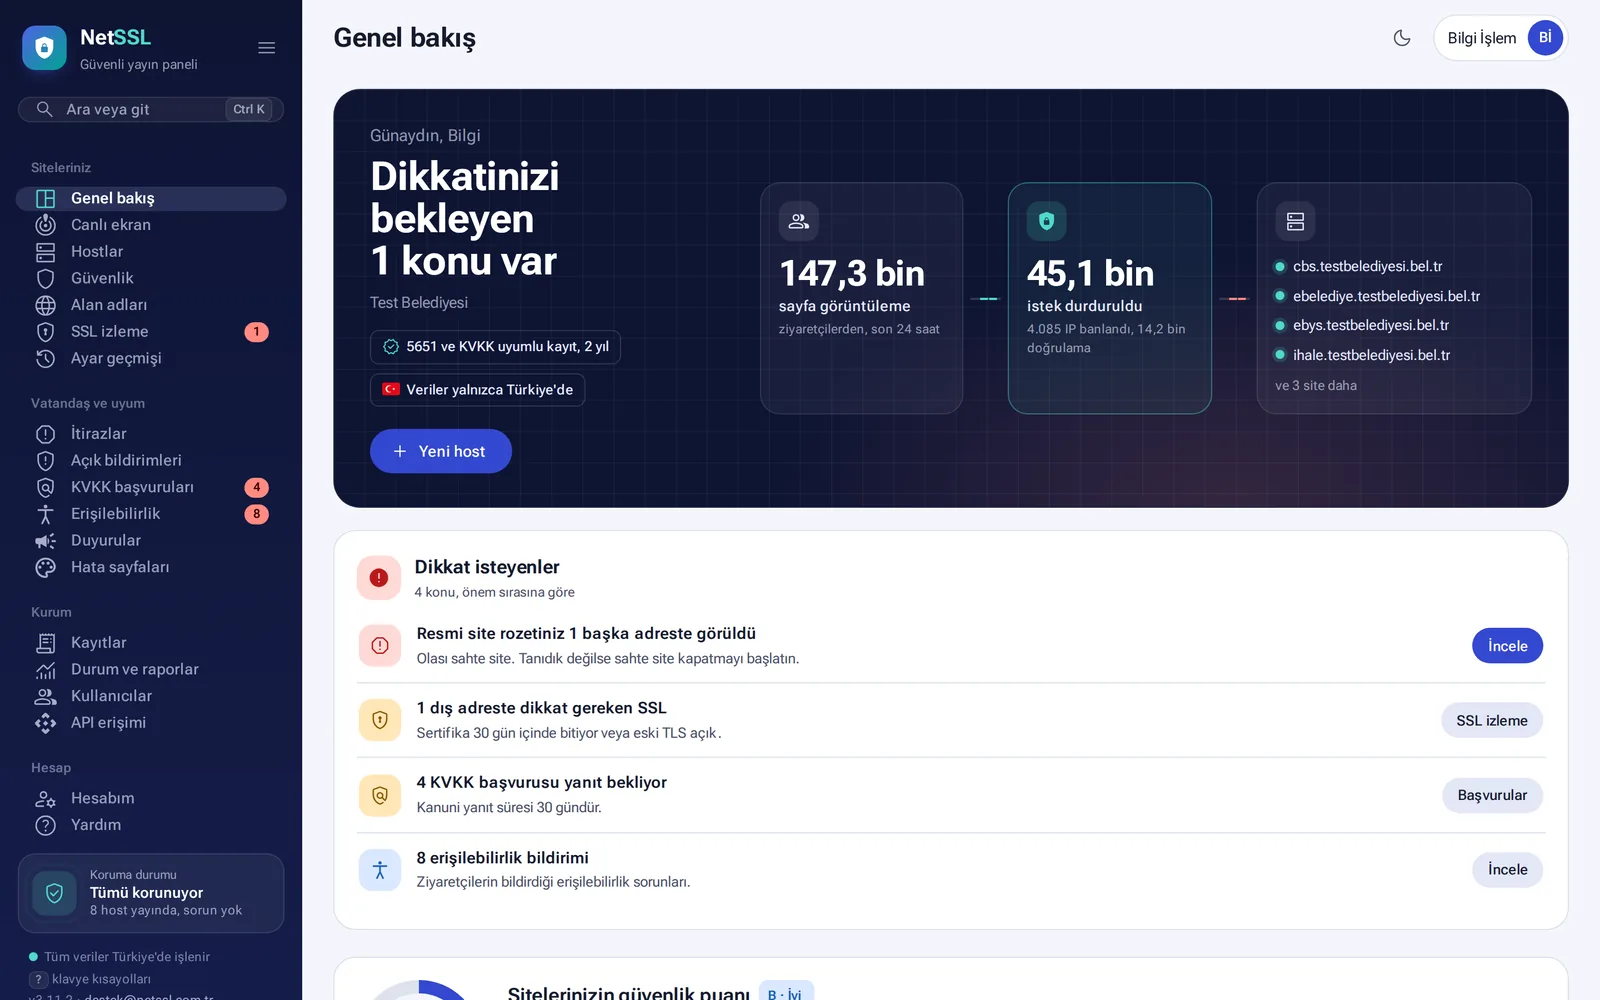
Task: Click the Yeni host button
Action: tap(441, 451)
